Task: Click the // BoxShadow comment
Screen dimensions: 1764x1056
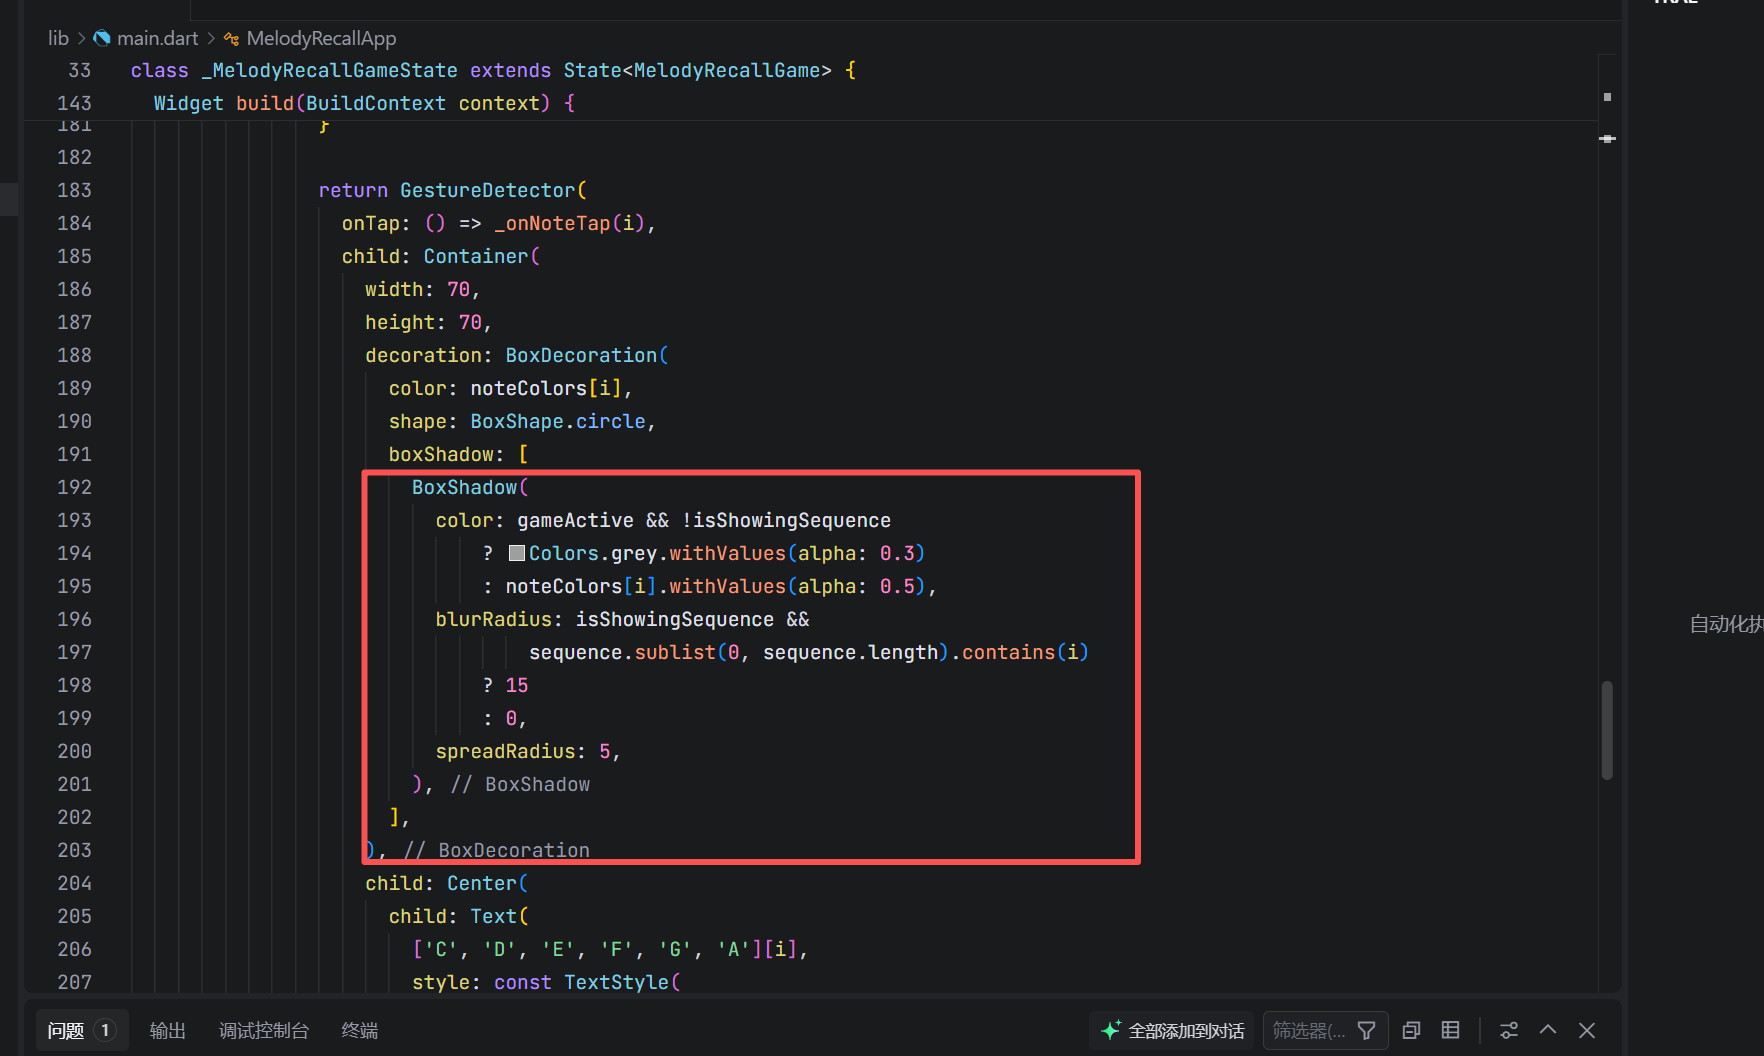Action: (x=520, y=784)
